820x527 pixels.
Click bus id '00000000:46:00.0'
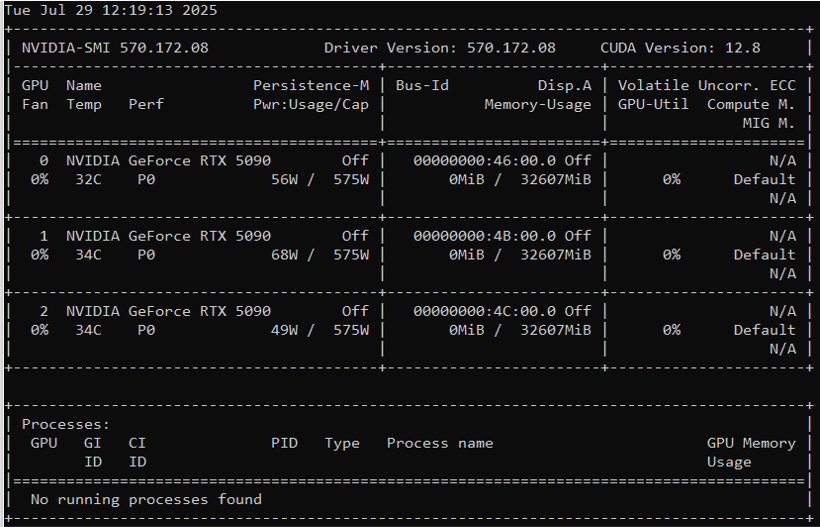484,161
